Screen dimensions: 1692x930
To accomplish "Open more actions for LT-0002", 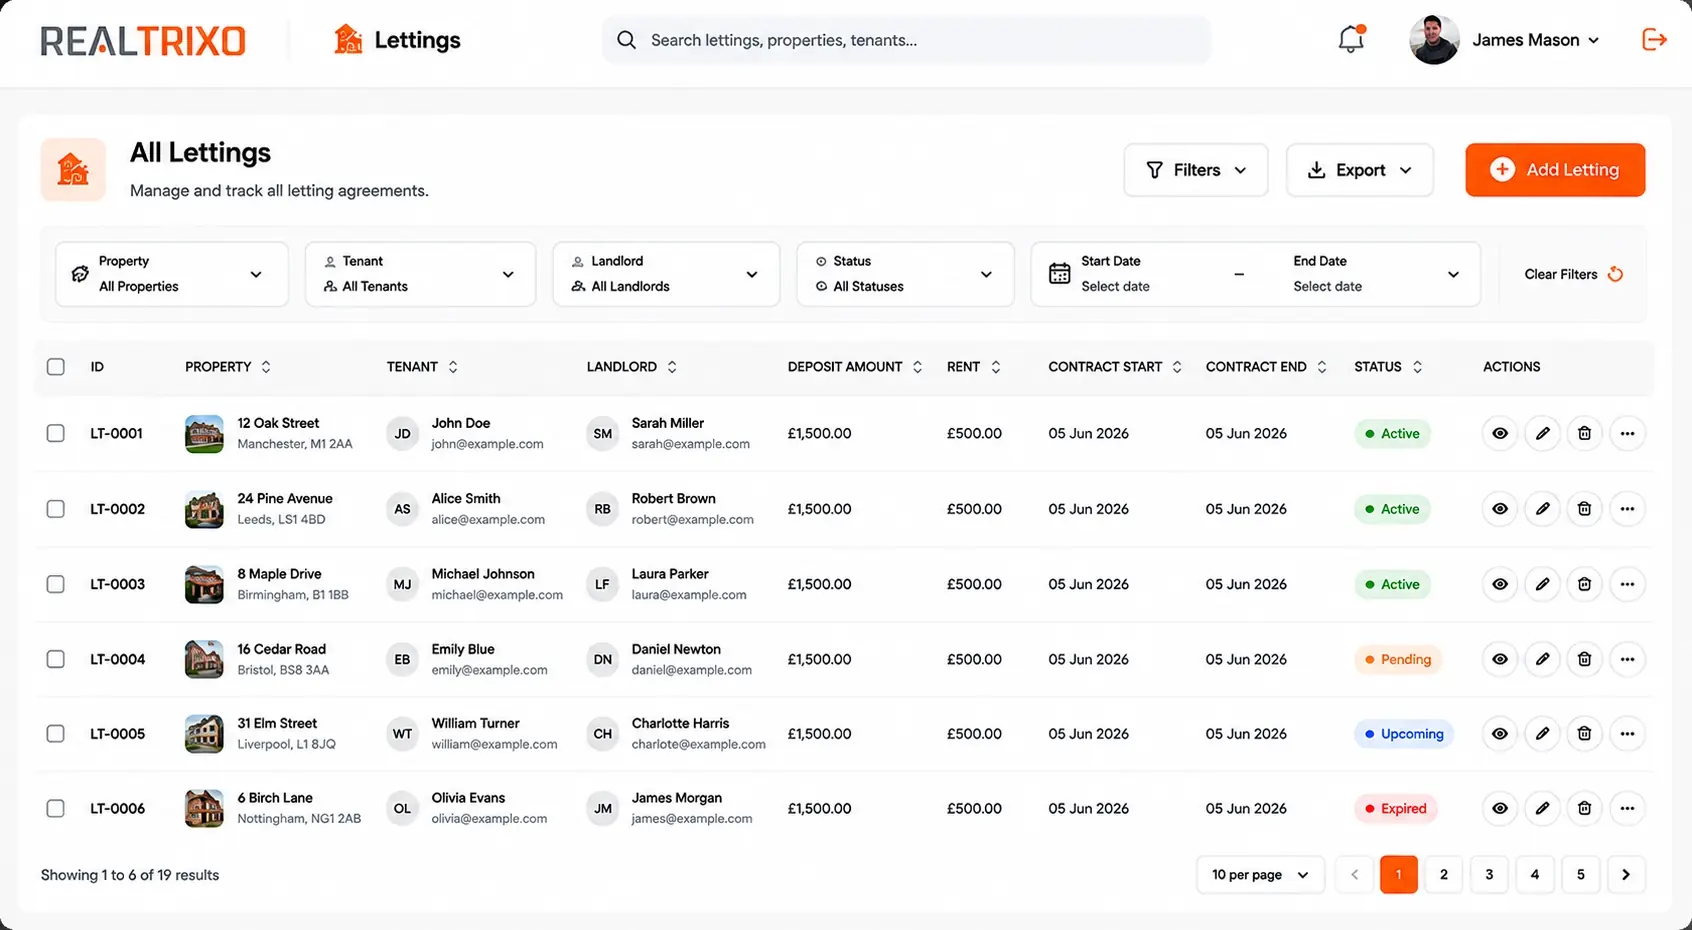I will pos(1627,509).
